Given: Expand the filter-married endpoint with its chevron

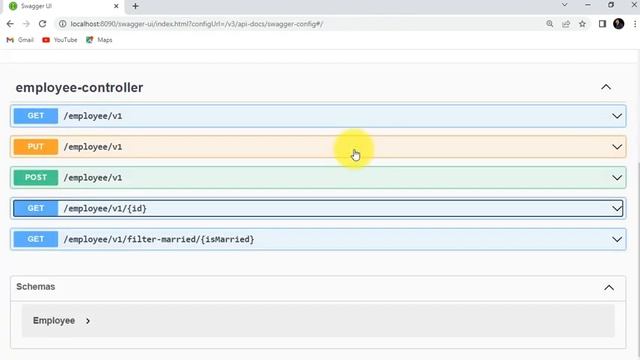Looking at the screenshot, I should click(617, 239).
